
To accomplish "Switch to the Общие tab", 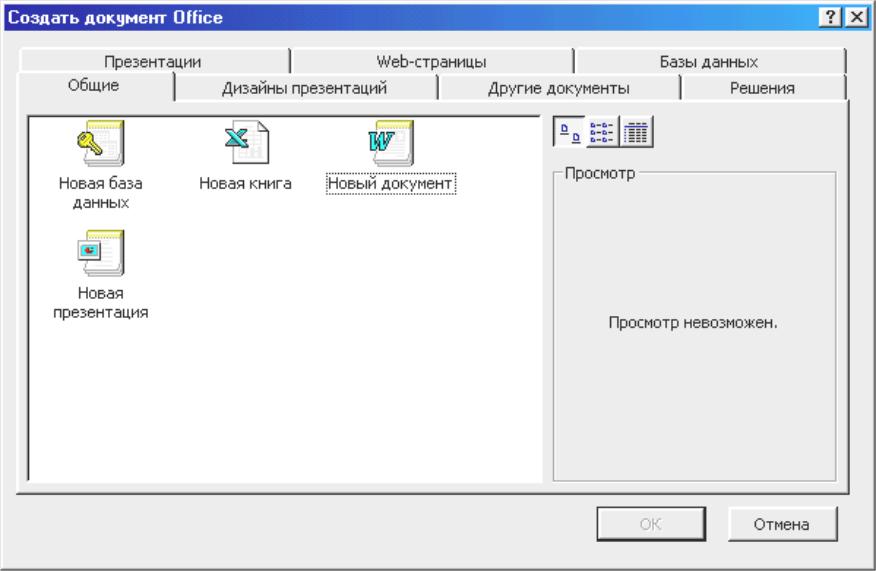I will click(93, 86).
